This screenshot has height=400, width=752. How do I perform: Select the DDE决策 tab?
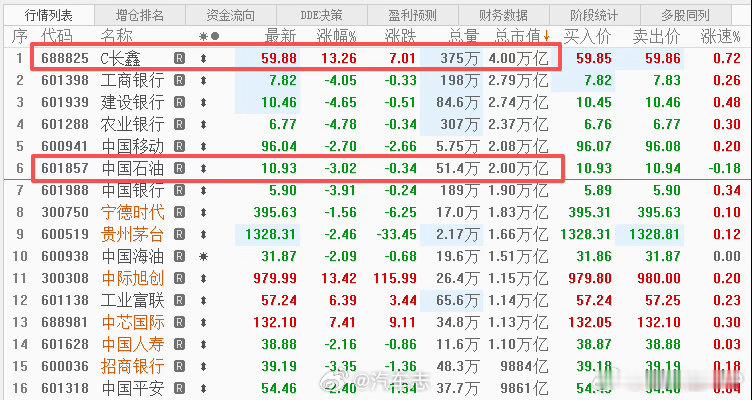point(321,15)
